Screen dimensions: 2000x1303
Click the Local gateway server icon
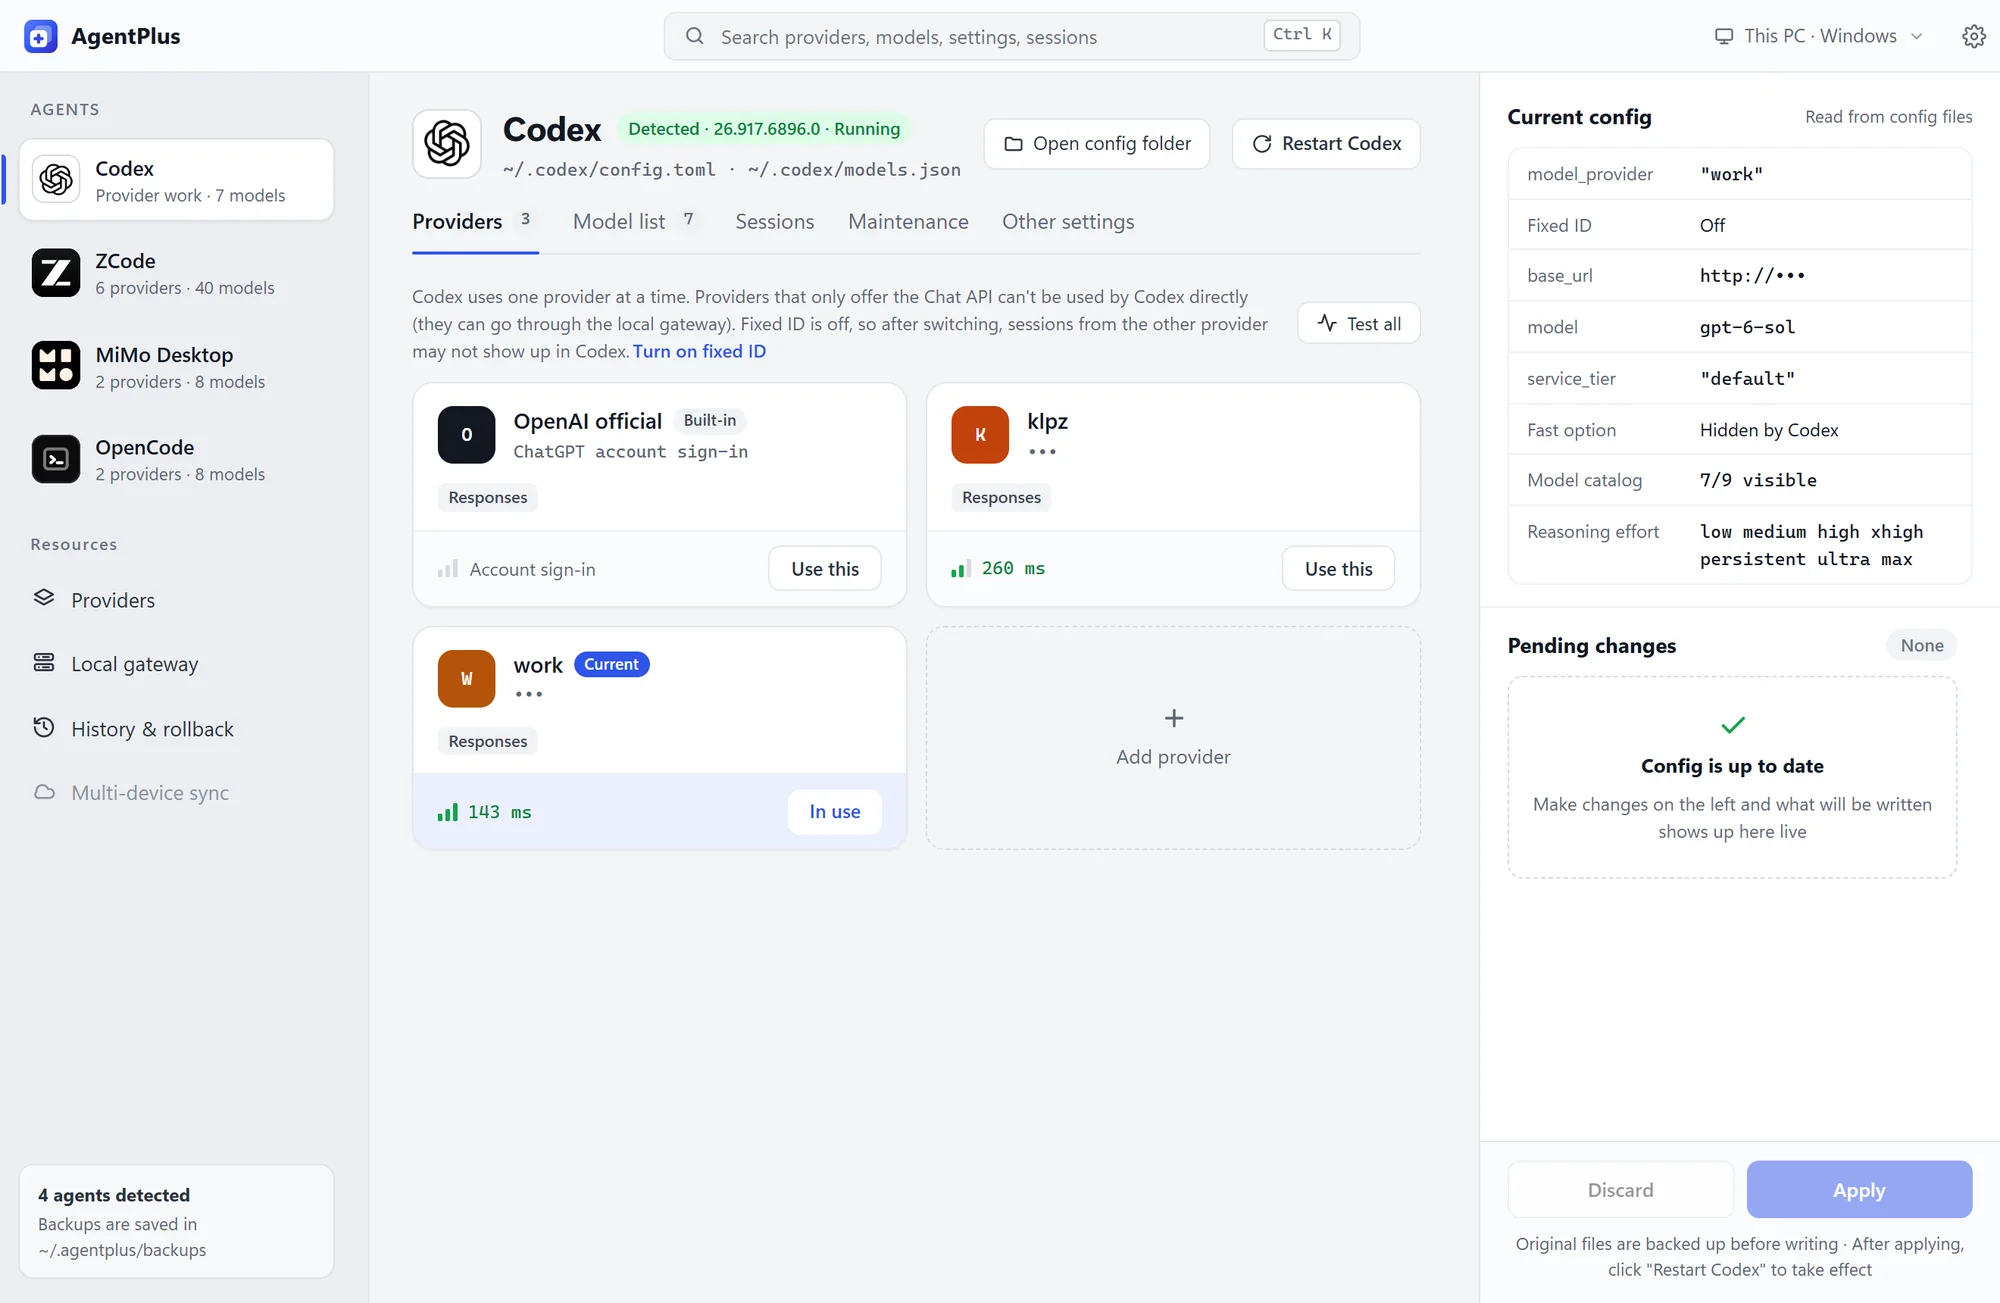click(x=44, y=663)
